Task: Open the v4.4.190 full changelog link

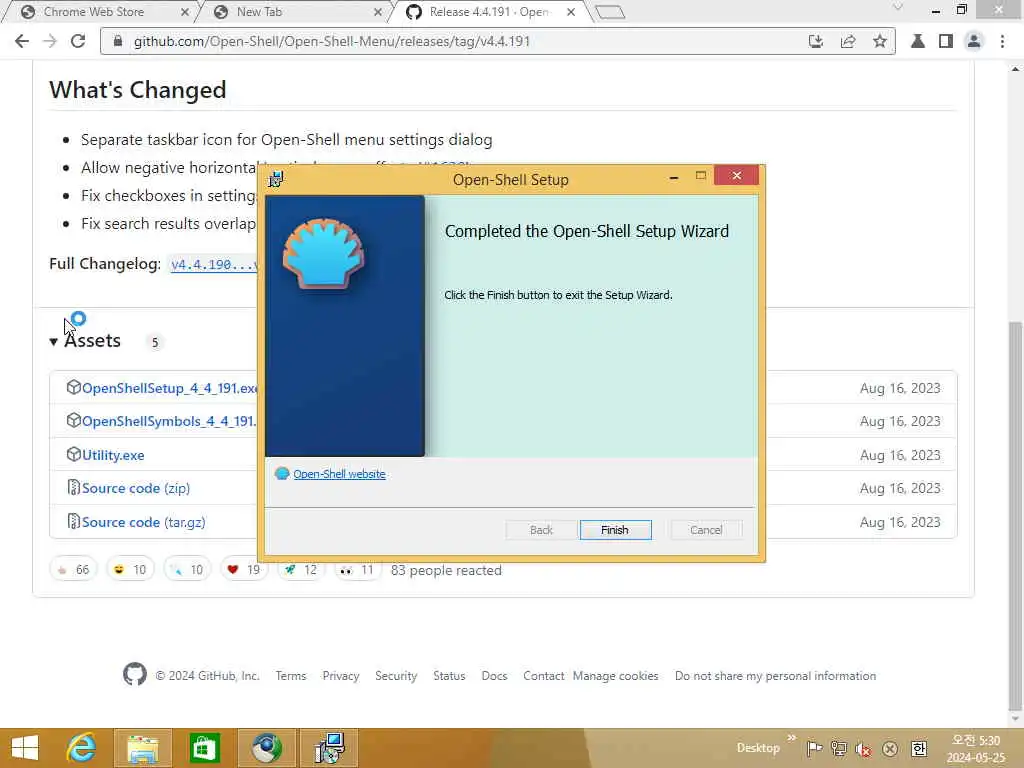Action: click(x=214, y=264)
